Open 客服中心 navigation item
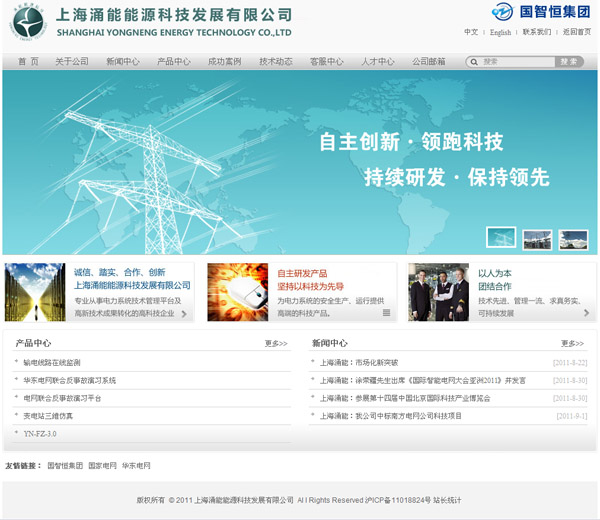600x520 pixels. 327,62
